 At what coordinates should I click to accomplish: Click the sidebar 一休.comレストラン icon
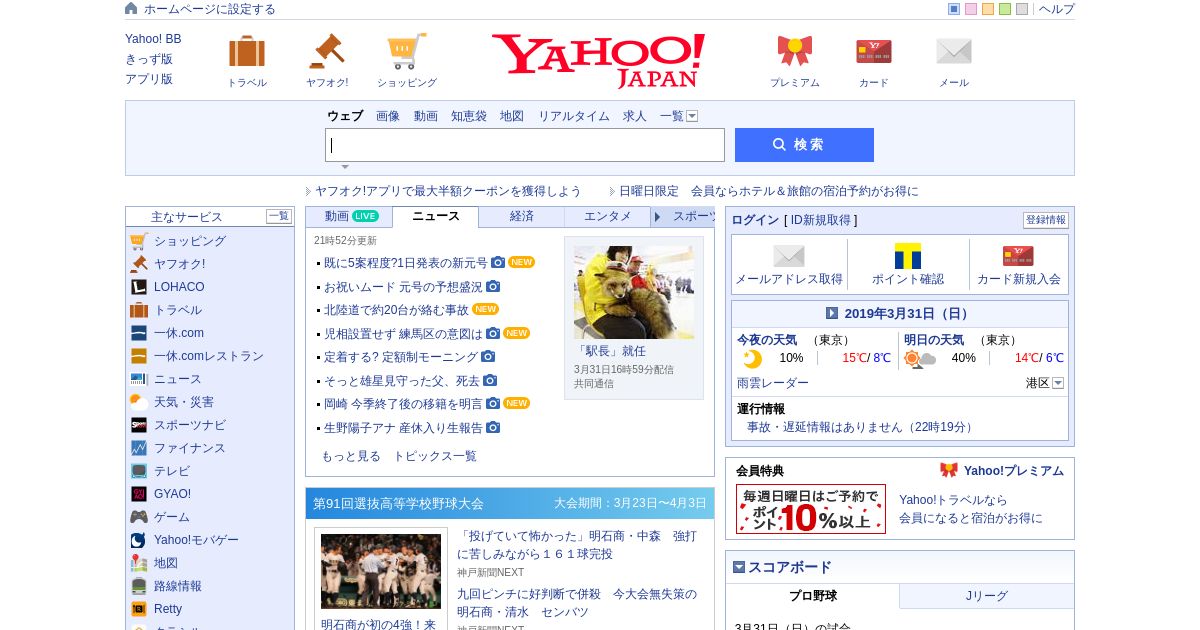click(x=139, y=356)
